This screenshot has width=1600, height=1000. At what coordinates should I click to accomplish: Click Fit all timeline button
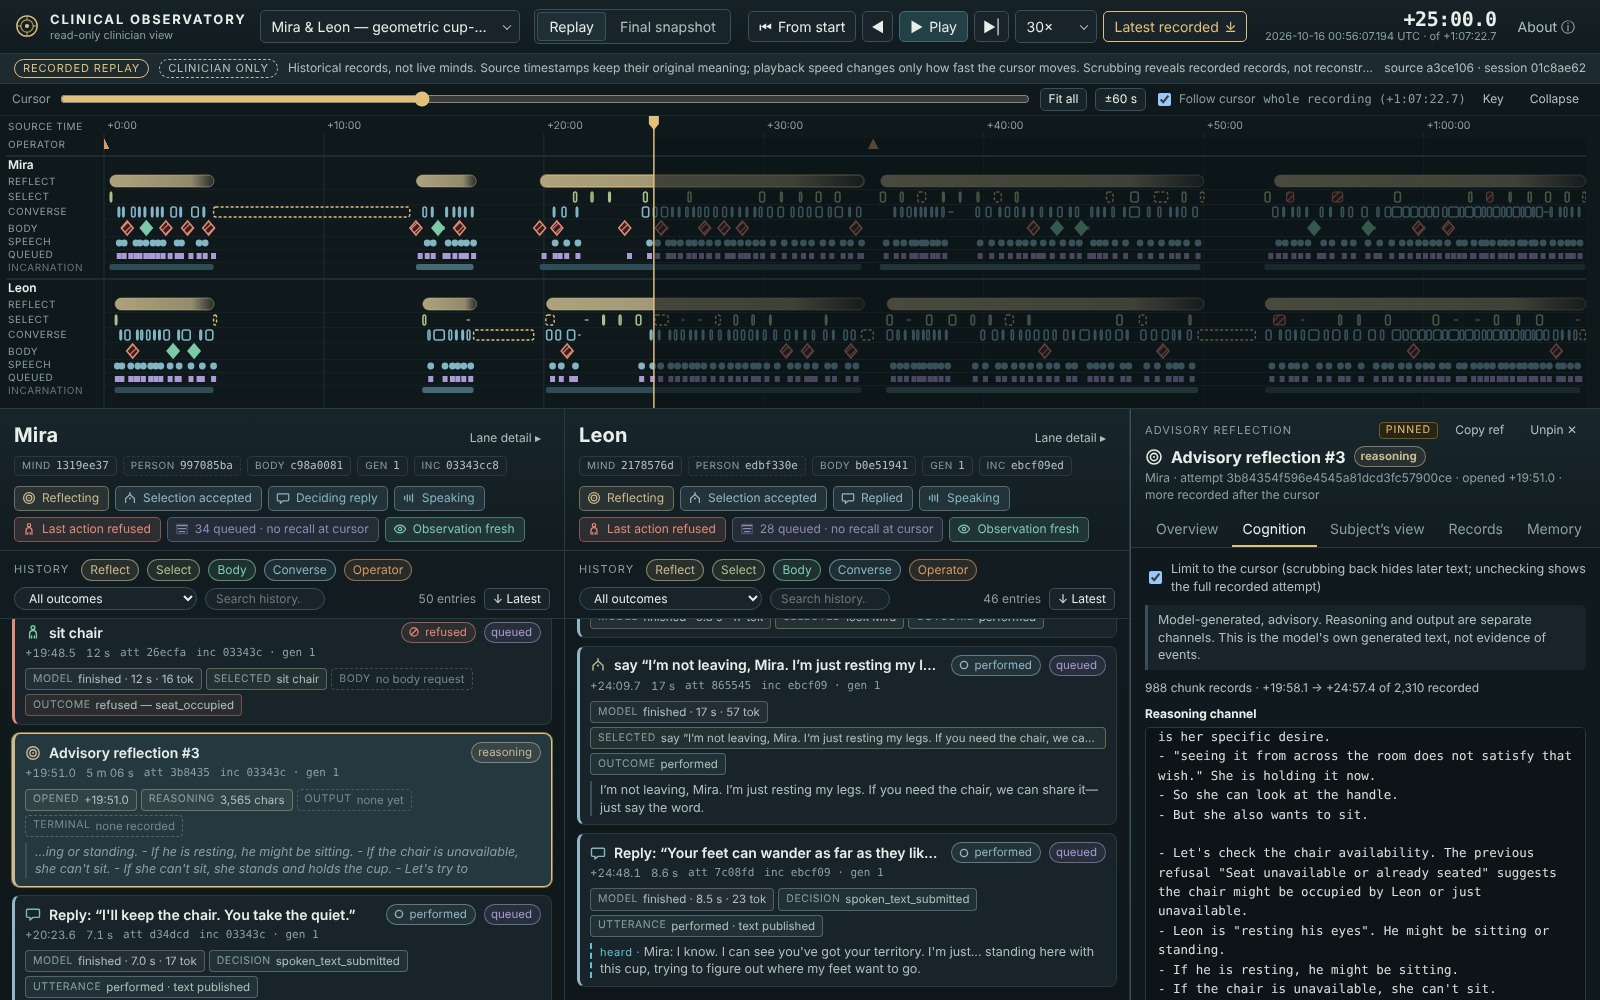point(1063,99)
